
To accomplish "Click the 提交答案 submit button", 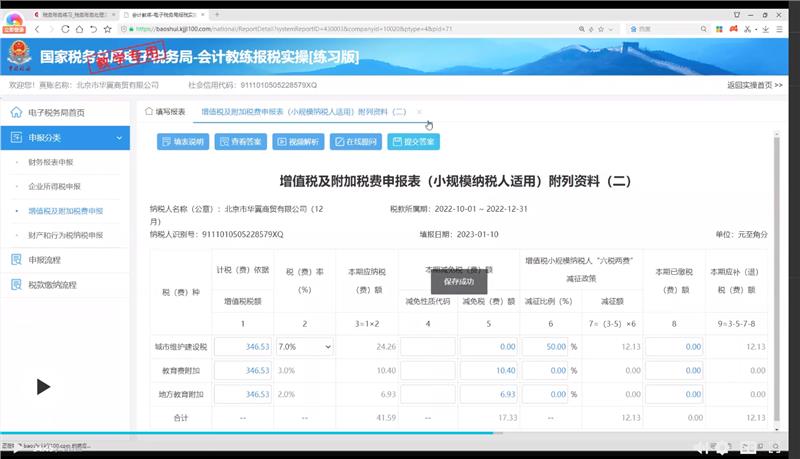I will (x=414, y=142).
